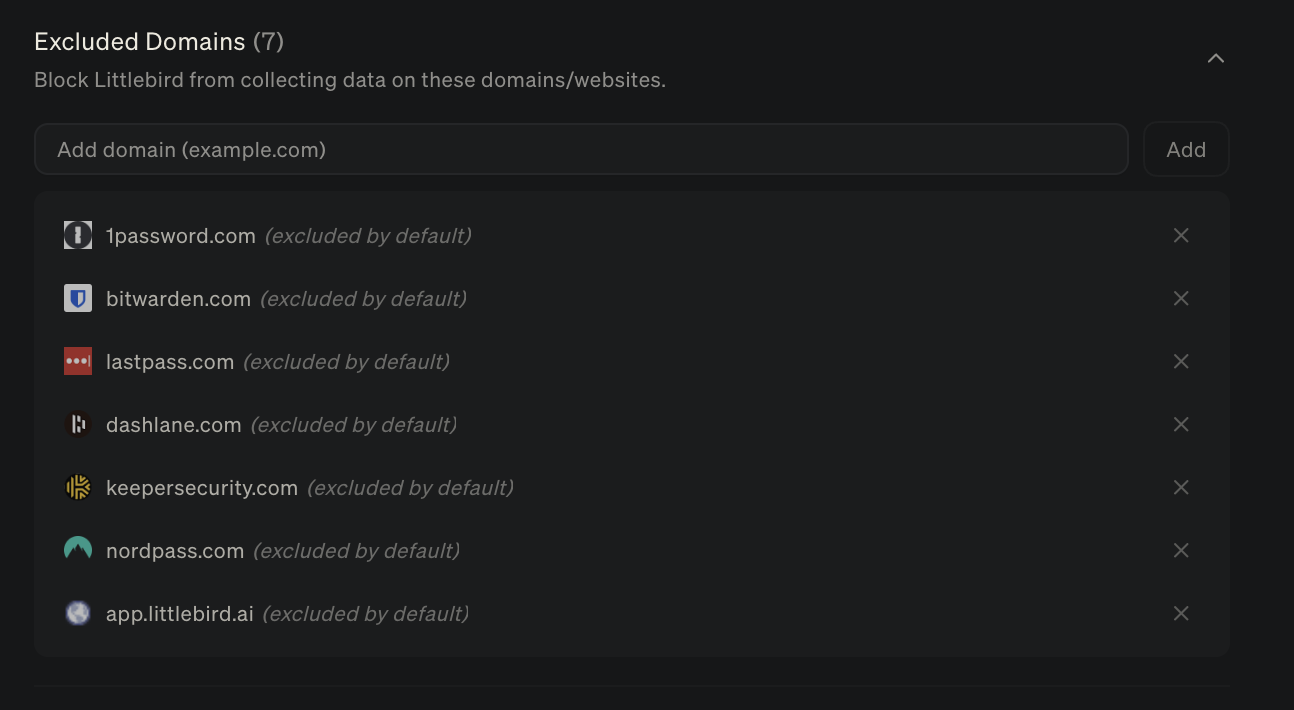Delete keepersecurity.com exclusion
The width and height of the screenshot is (1294, 710).
tap(1181, 488)
